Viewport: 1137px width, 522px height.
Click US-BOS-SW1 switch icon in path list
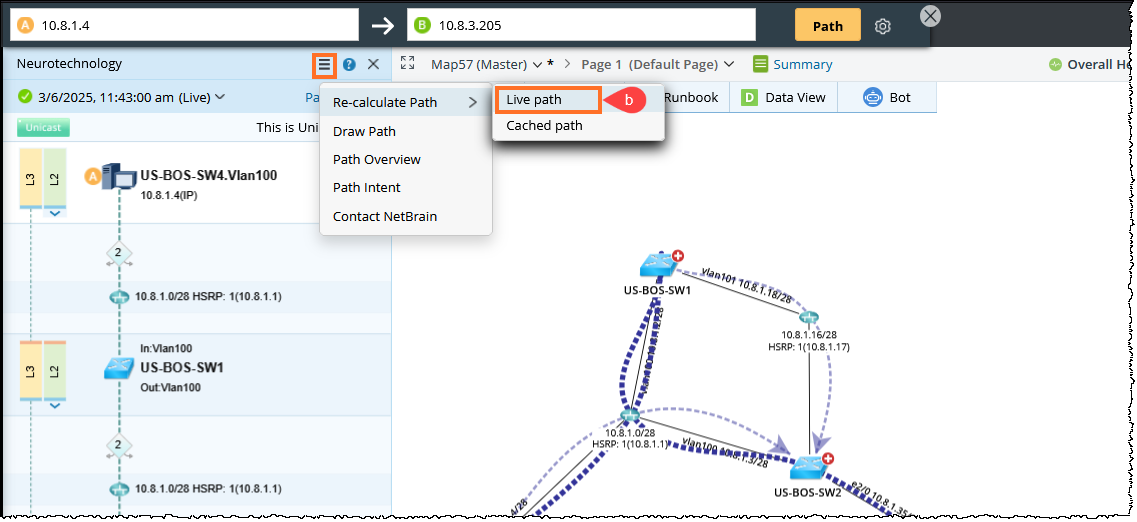point(119,368)
